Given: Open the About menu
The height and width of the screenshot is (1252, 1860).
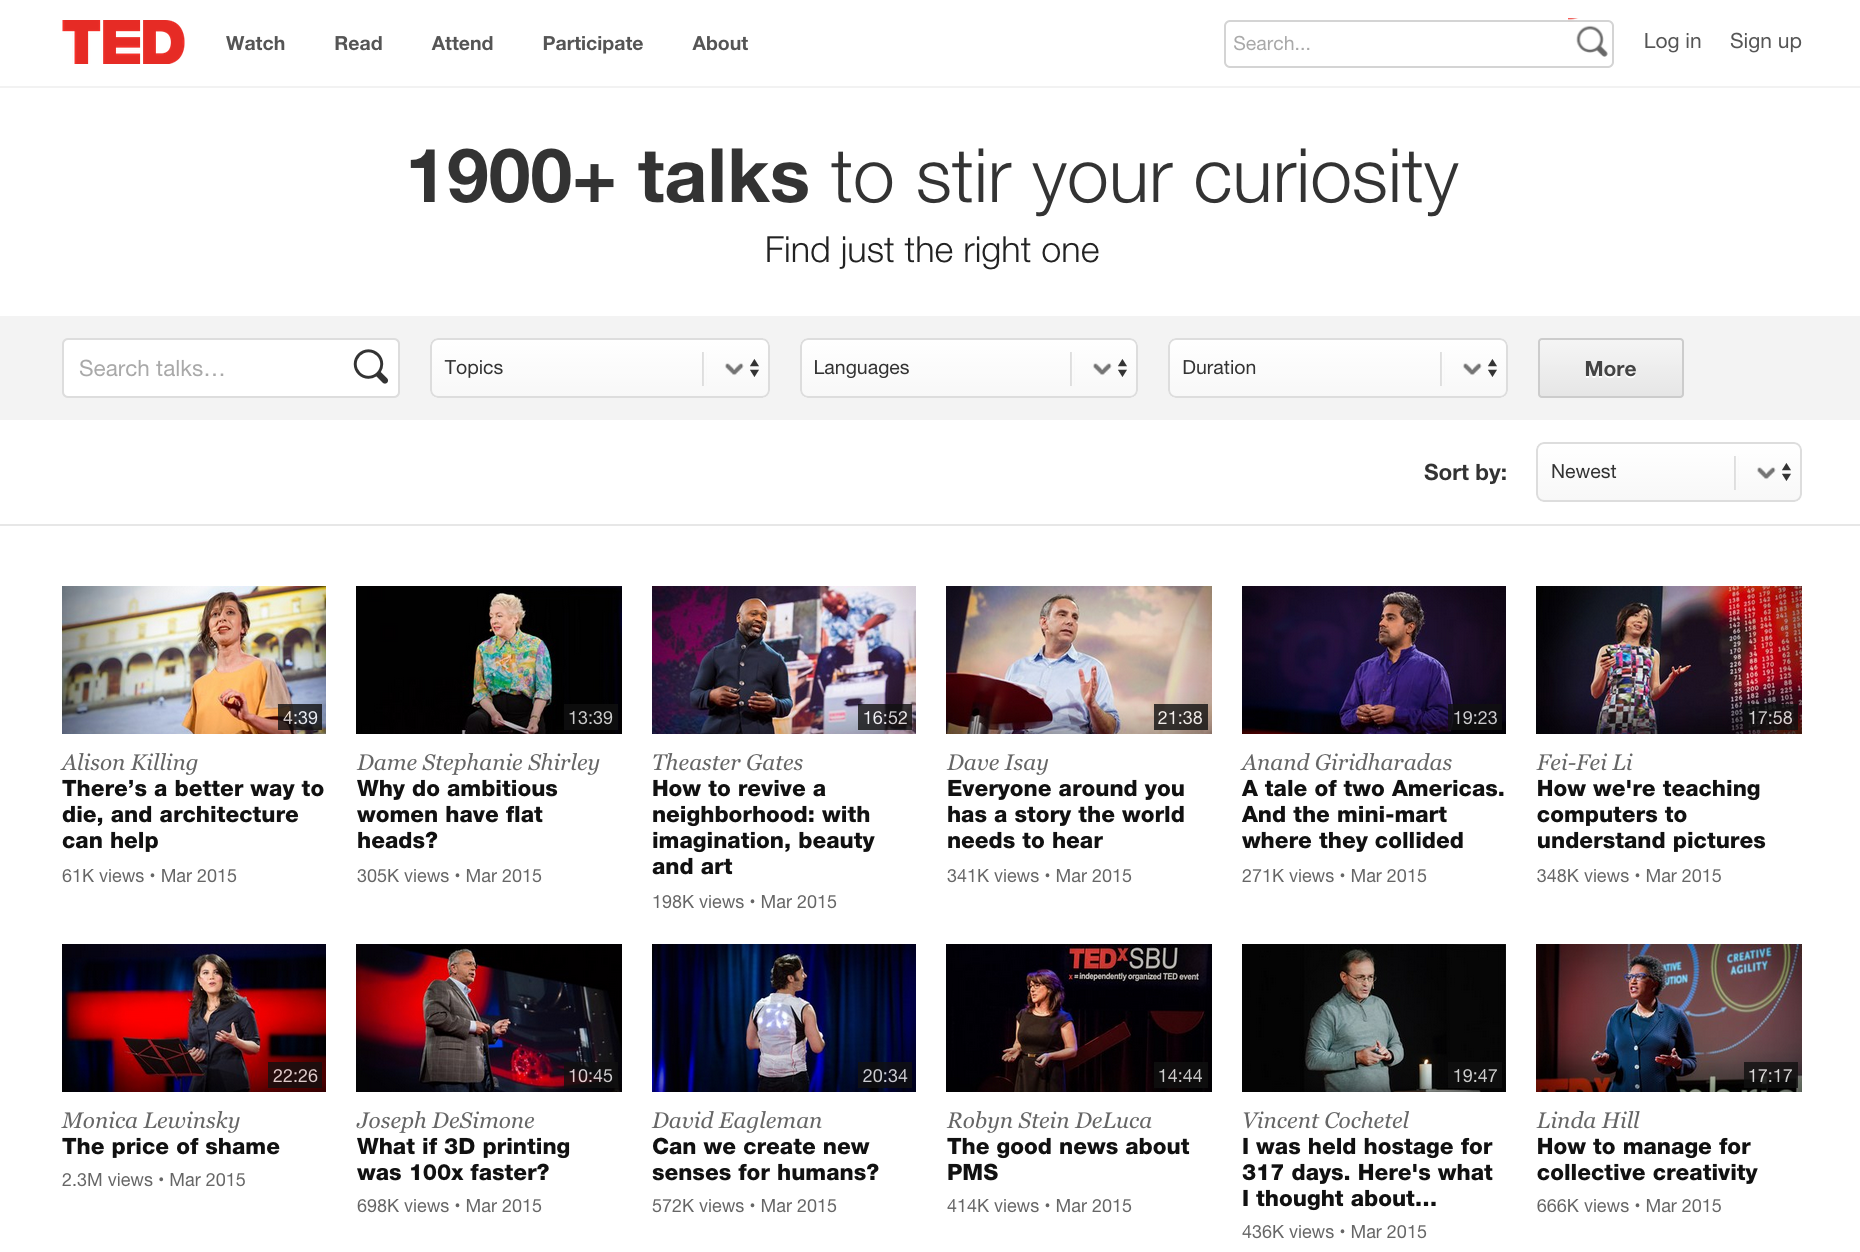Looking at the screenshot, I should point(720,43).
